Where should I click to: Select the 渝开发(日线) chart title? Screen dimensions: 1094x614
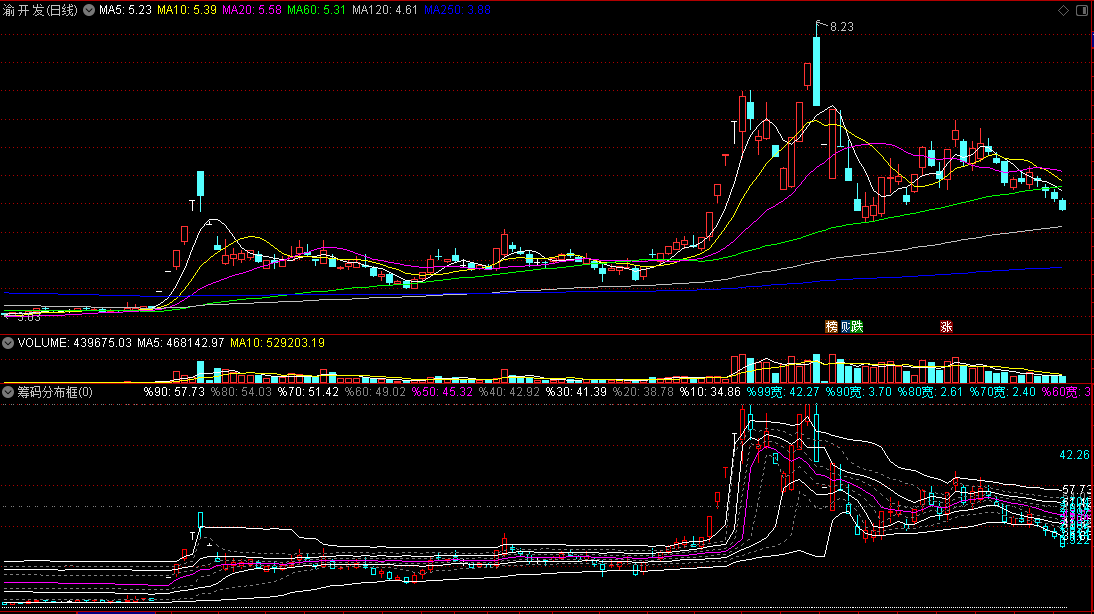[40, 10]
